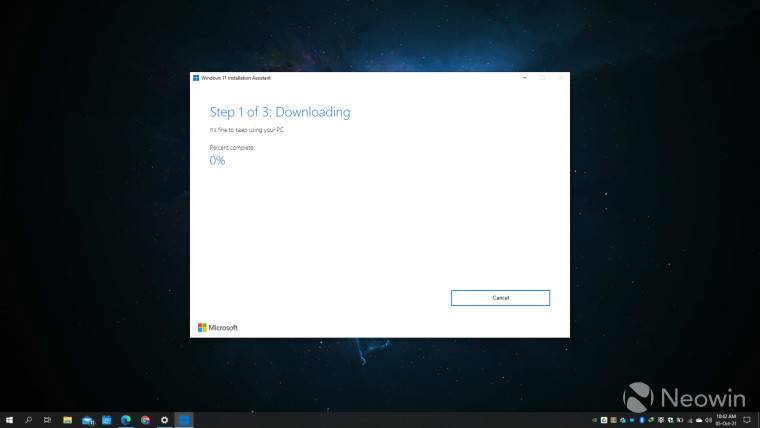This screenshot has width=760, height=428.
Task: Click the "Percent complete:" label
Action: (232, 147)
